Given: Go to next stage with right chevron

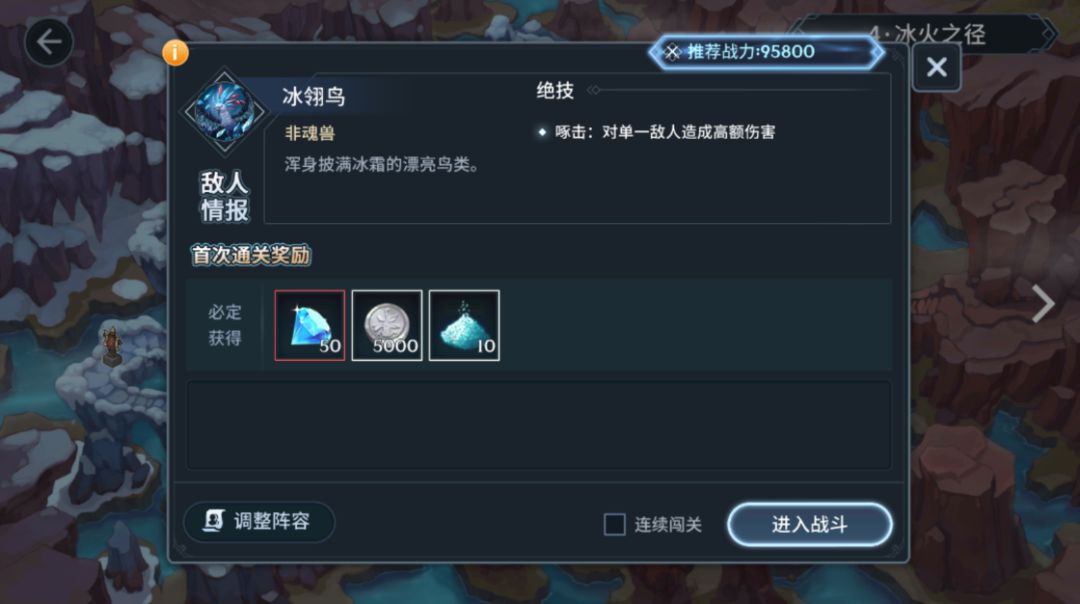Looking at the screenshot, I should point(1043,304).
